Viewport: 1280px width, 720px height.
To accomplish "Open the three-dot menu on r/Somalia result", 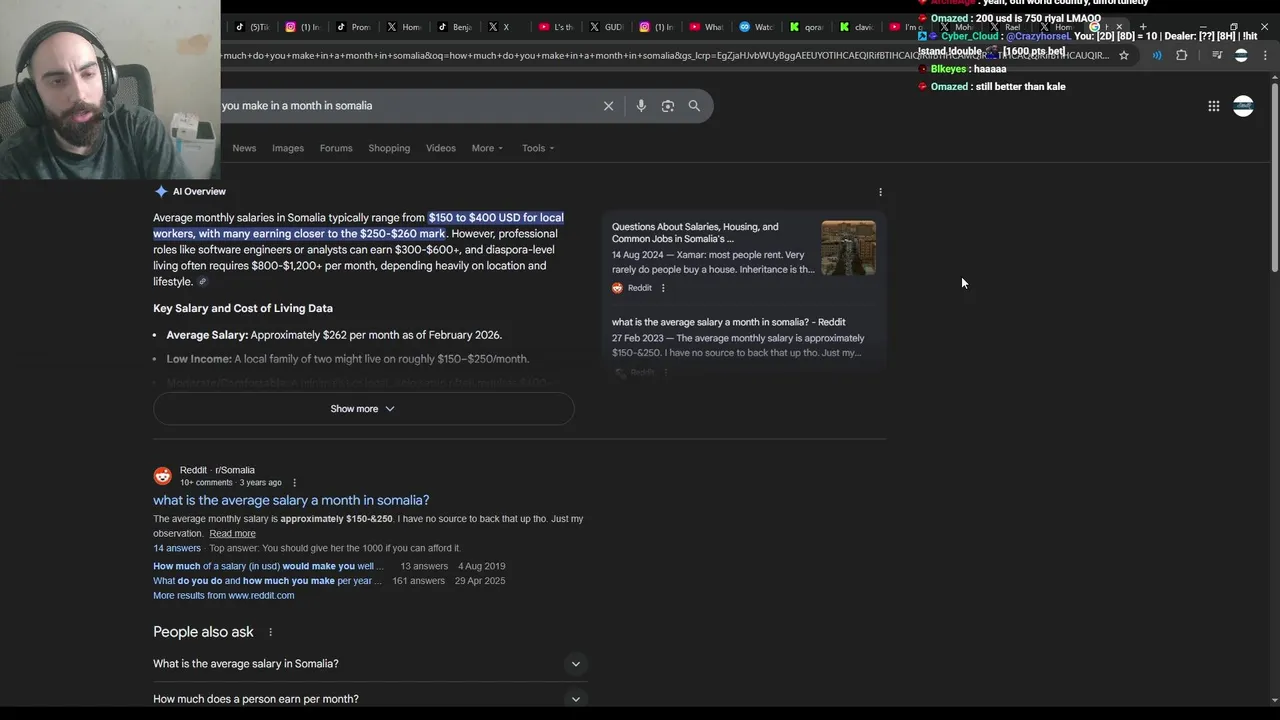I will tap(294, 483).
